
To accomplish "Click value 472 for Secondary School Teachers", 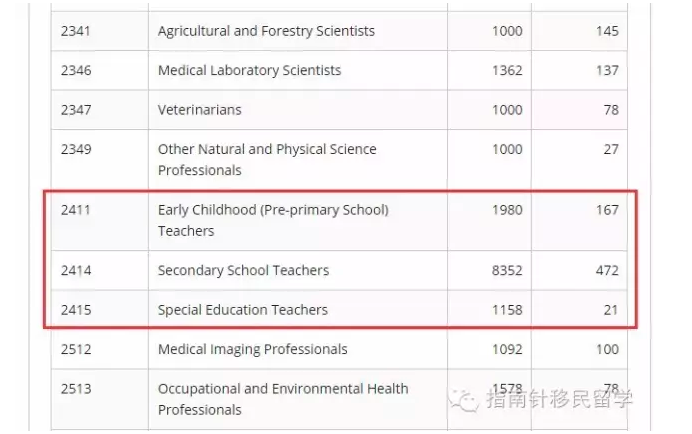I will (607, 270).
